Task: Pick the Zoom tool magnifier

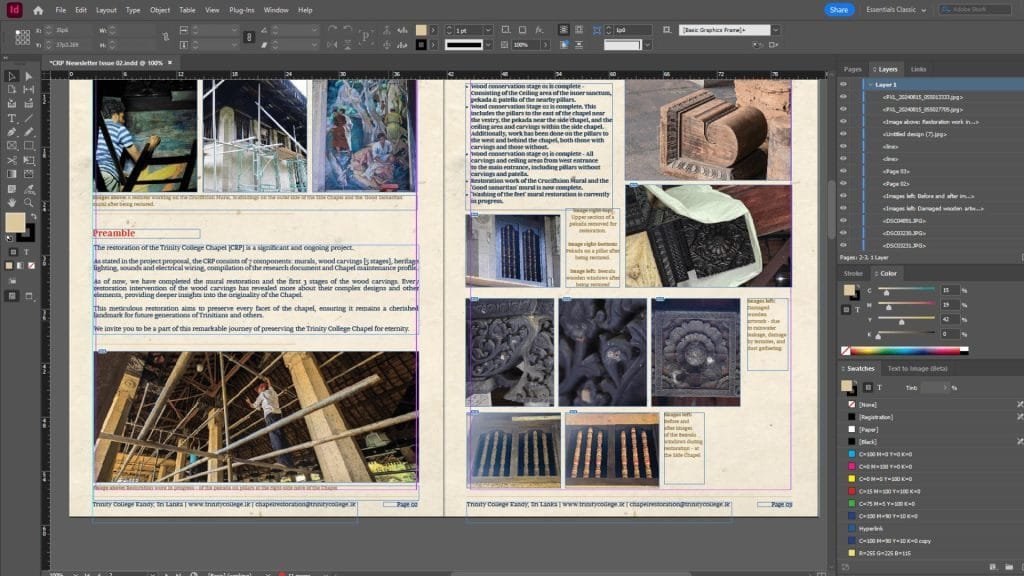Action: coord(27,201)
